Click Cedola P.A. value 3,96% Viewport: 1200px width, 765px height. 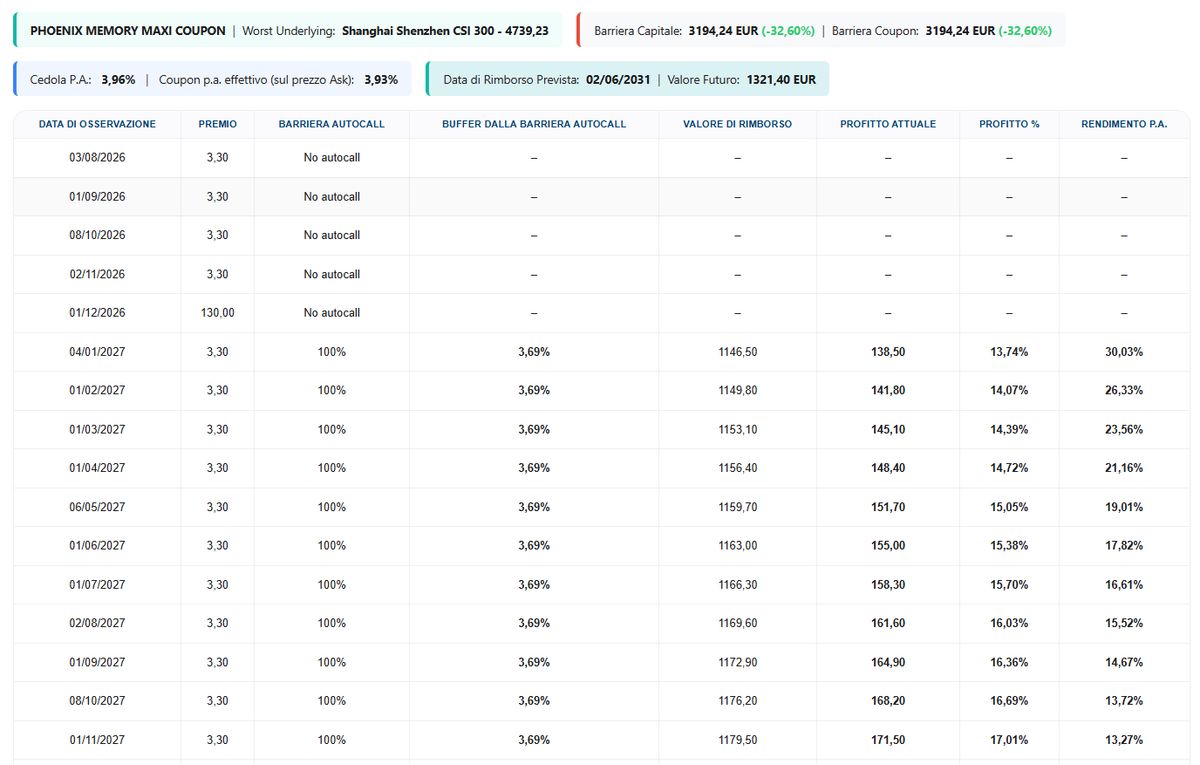click(118, 79)
